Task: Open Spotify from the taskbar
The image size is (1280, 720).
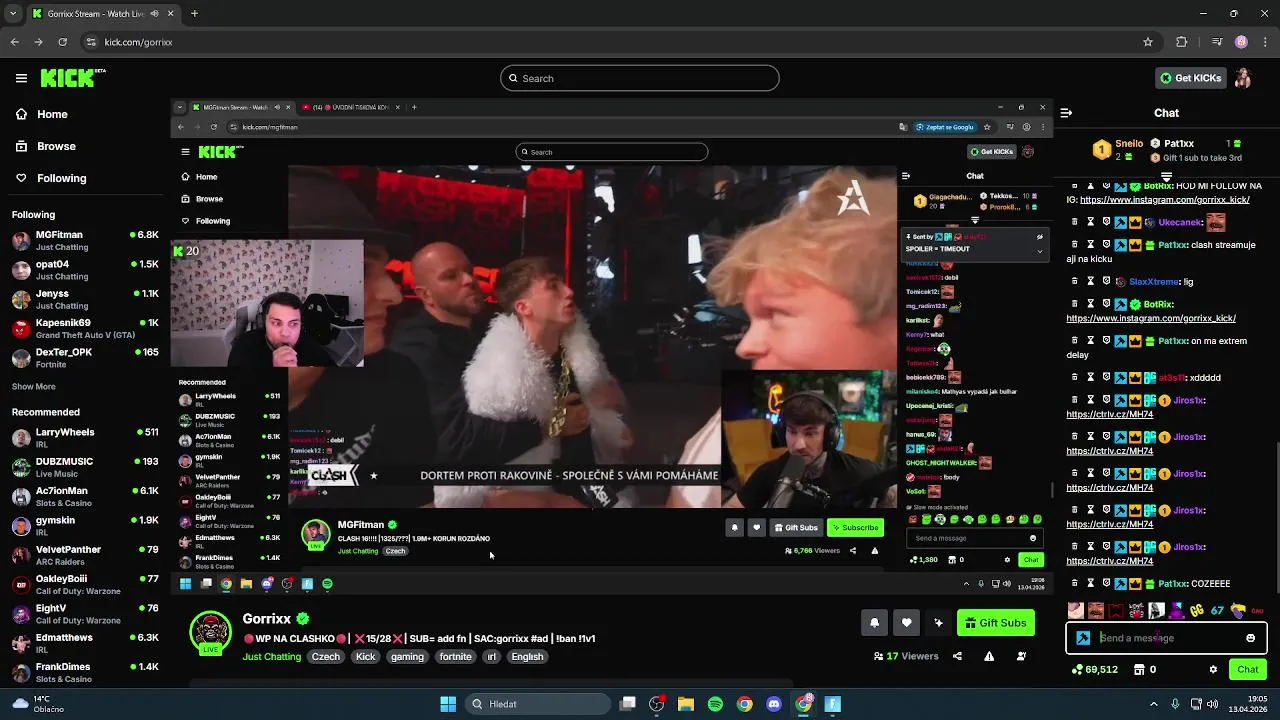Action: click(715, 704)
